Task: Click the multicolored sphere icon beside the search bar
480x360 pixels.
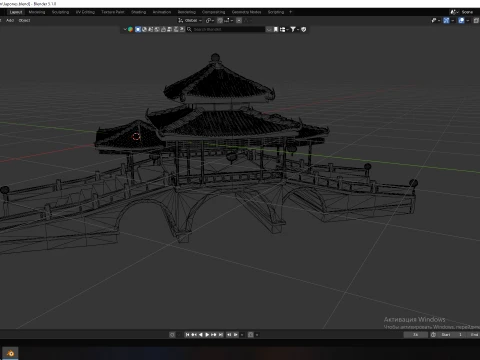Action: (130, 29)
